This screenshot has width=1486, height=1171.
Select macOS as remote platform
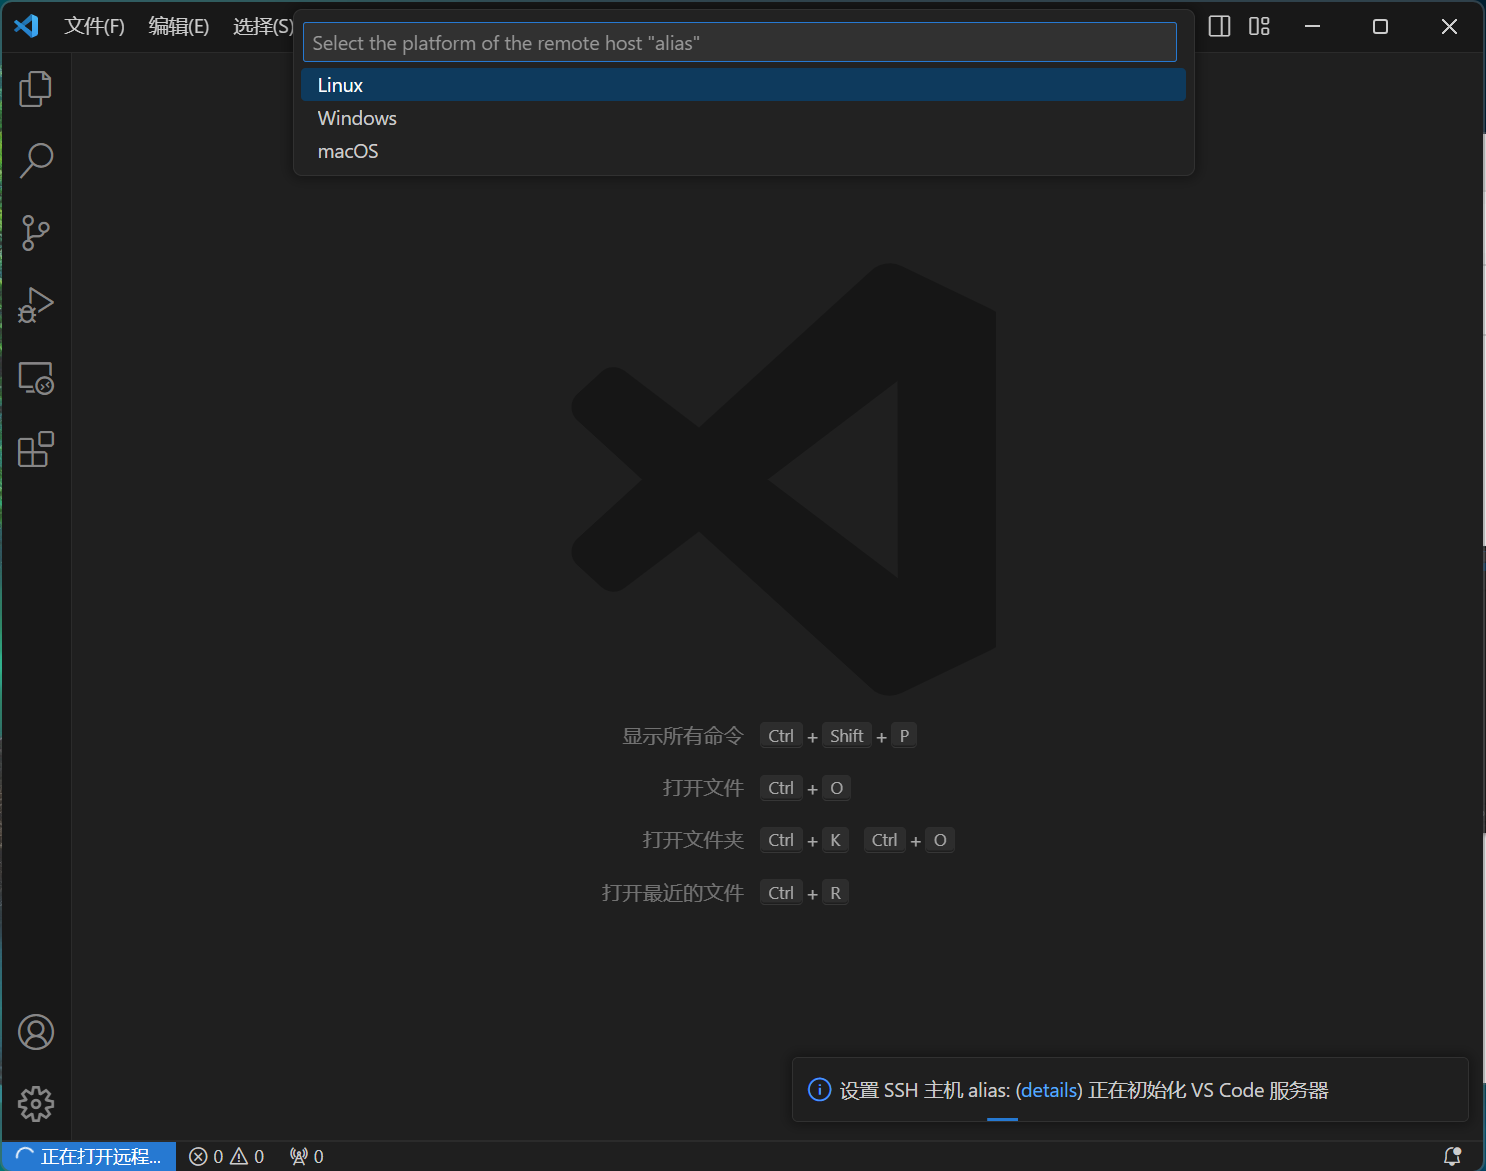click(743, 151)
